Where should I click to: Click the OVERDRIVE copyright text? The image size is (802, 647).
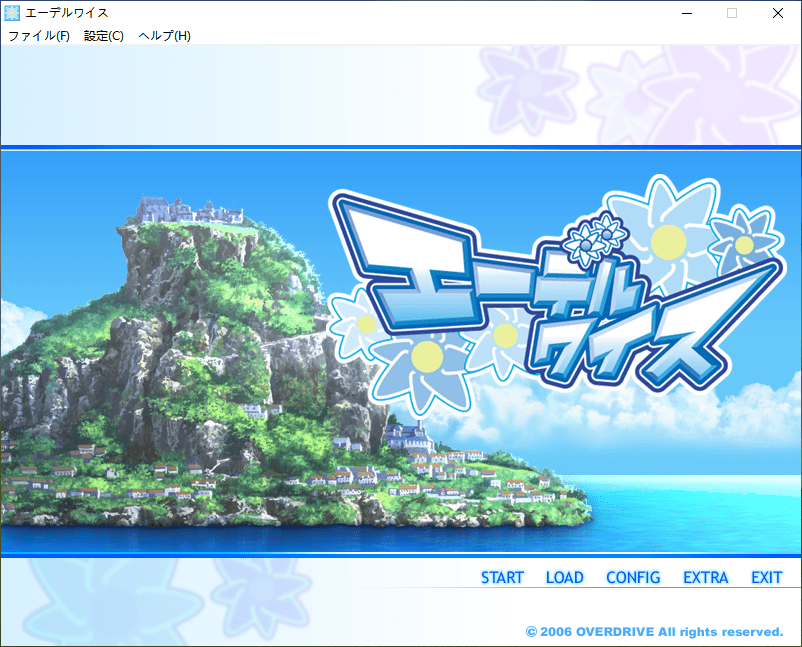pos(654,632)
